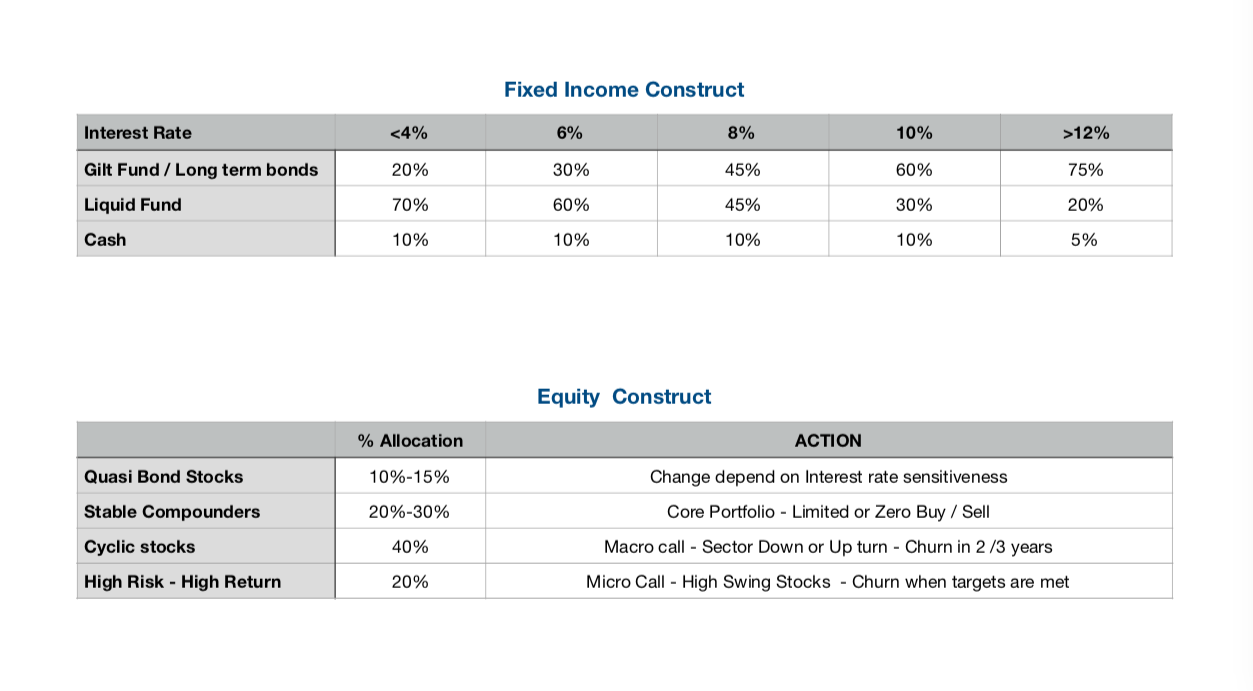Click the Fixed Income Construct heading
This screenshot has width=1253, height=691.
click(624, 90)
